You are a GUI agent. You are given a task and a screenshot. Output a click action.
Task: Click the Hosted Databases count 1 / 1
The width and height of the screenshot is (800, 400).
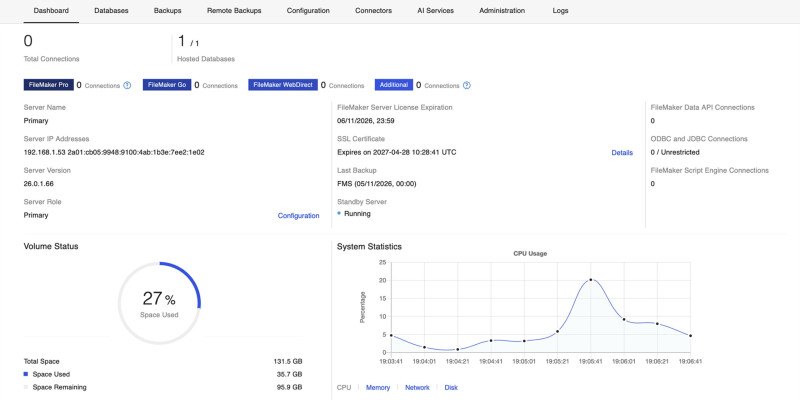click(188, 41)
